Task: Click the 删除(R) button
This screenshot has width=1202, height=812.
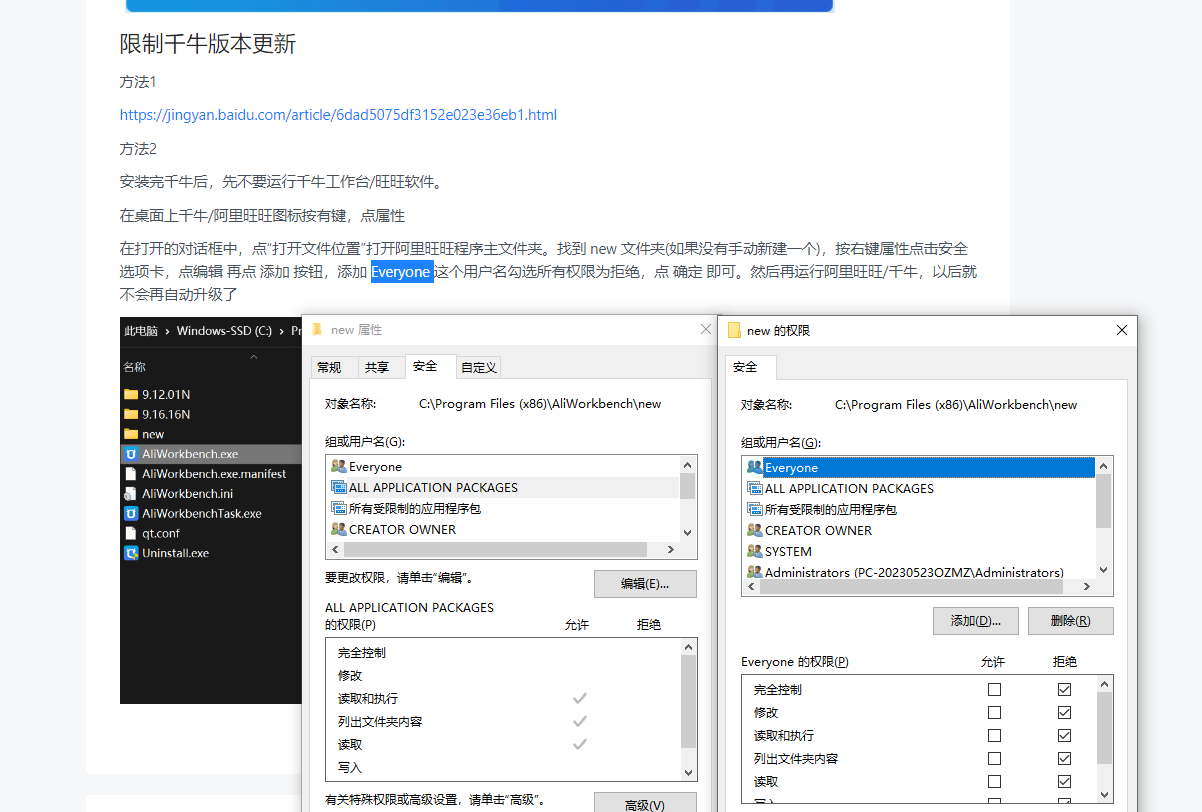Action: (1070, 621)
